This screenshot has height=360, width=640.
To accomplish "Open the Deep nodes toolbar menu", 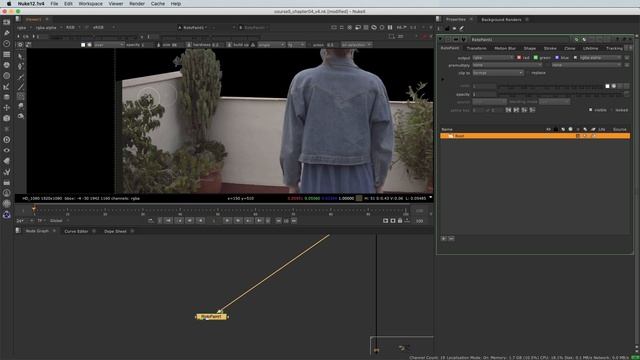I will click(x=7, y=140).
